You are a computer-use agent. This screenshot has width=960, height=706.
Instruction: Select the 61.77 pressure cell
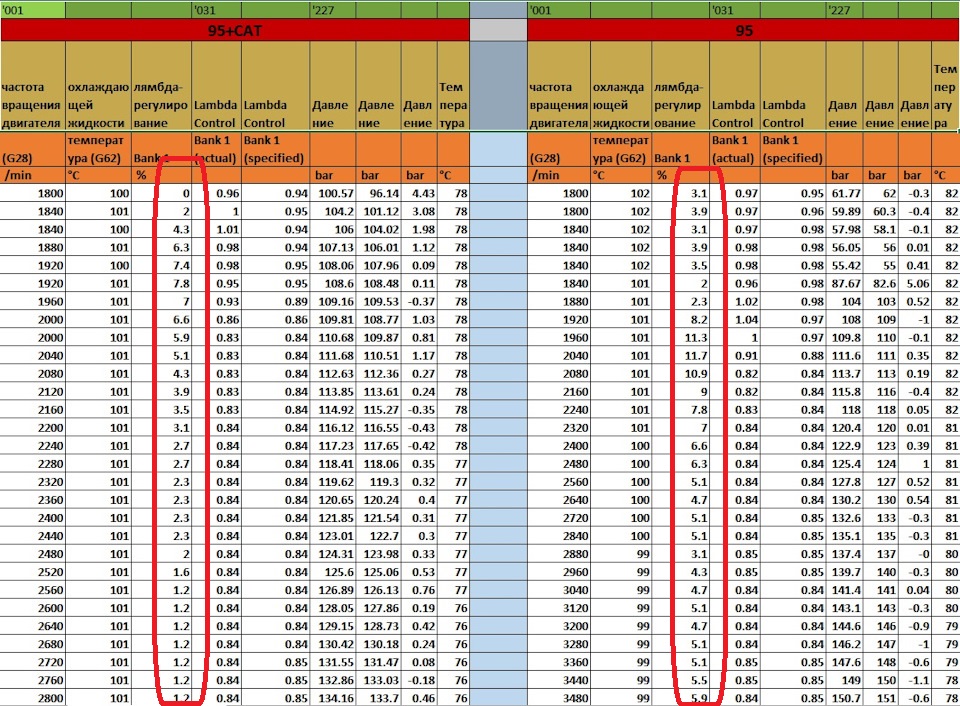pyautogui.click(x=844, y=193)
